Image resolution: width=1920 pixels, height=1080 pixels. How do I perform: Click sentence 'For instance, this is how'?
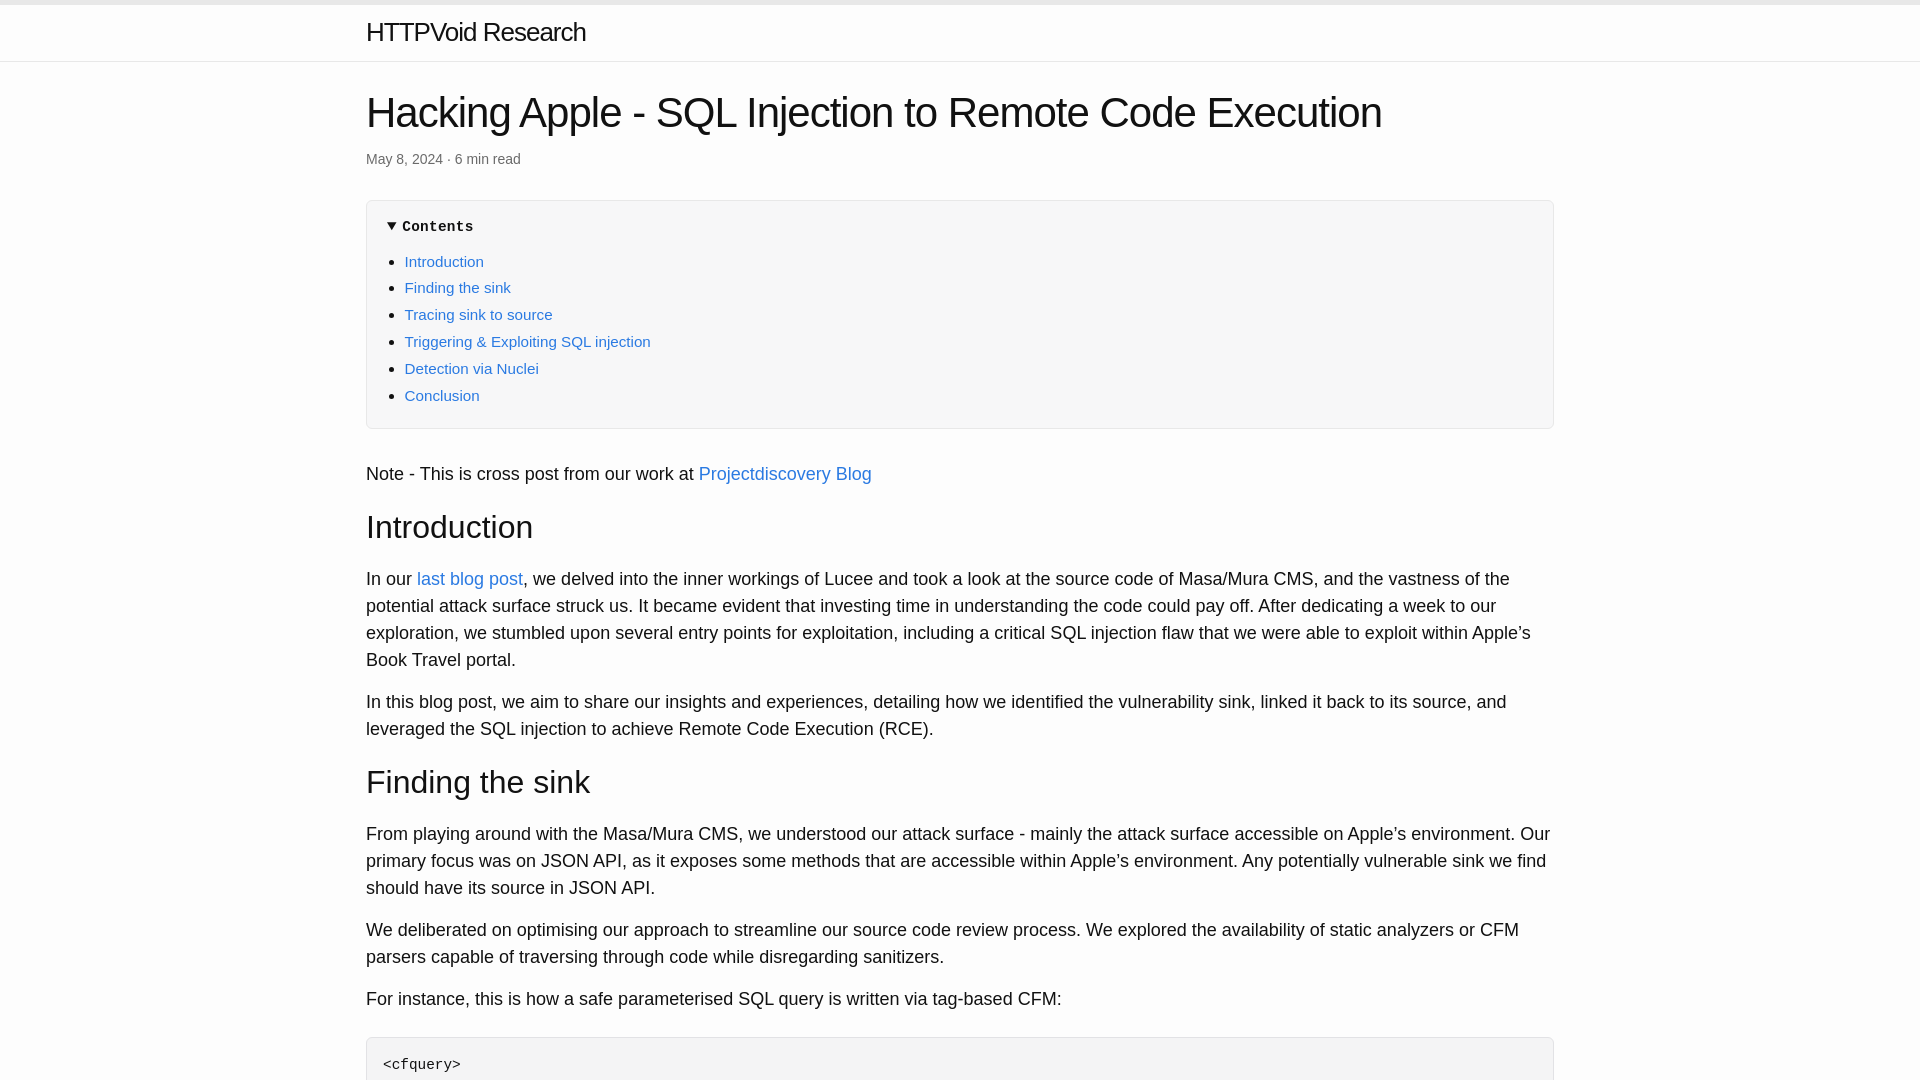pyautogui.click(x=713, y=999)
